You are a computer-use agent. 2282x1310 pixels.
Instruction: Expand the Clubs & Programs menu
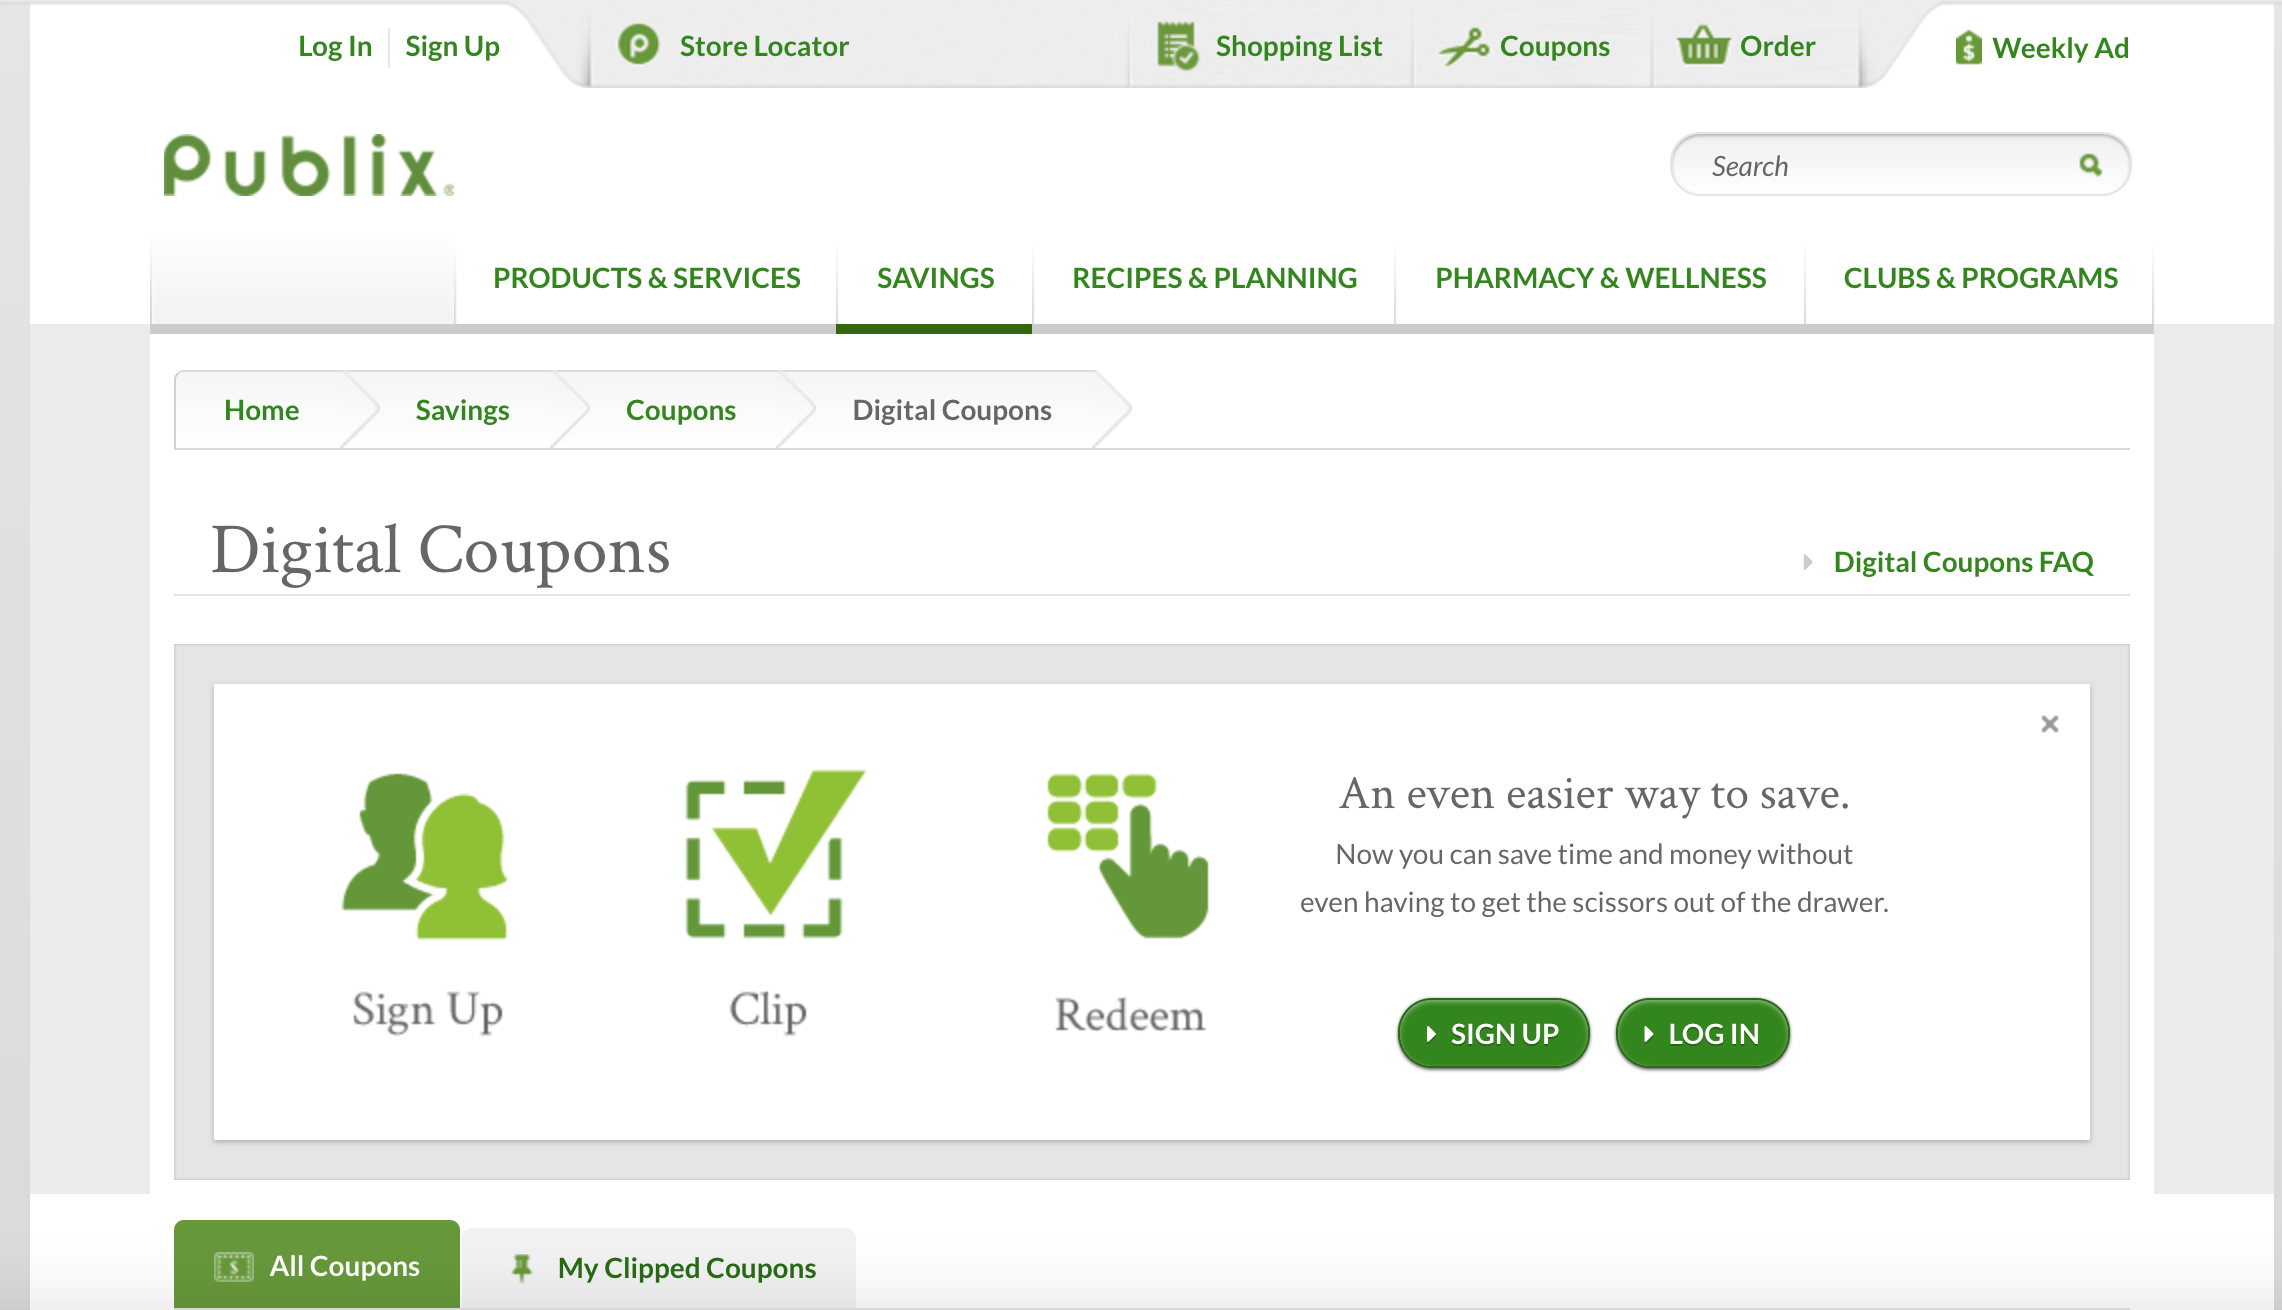(1980, 278)
